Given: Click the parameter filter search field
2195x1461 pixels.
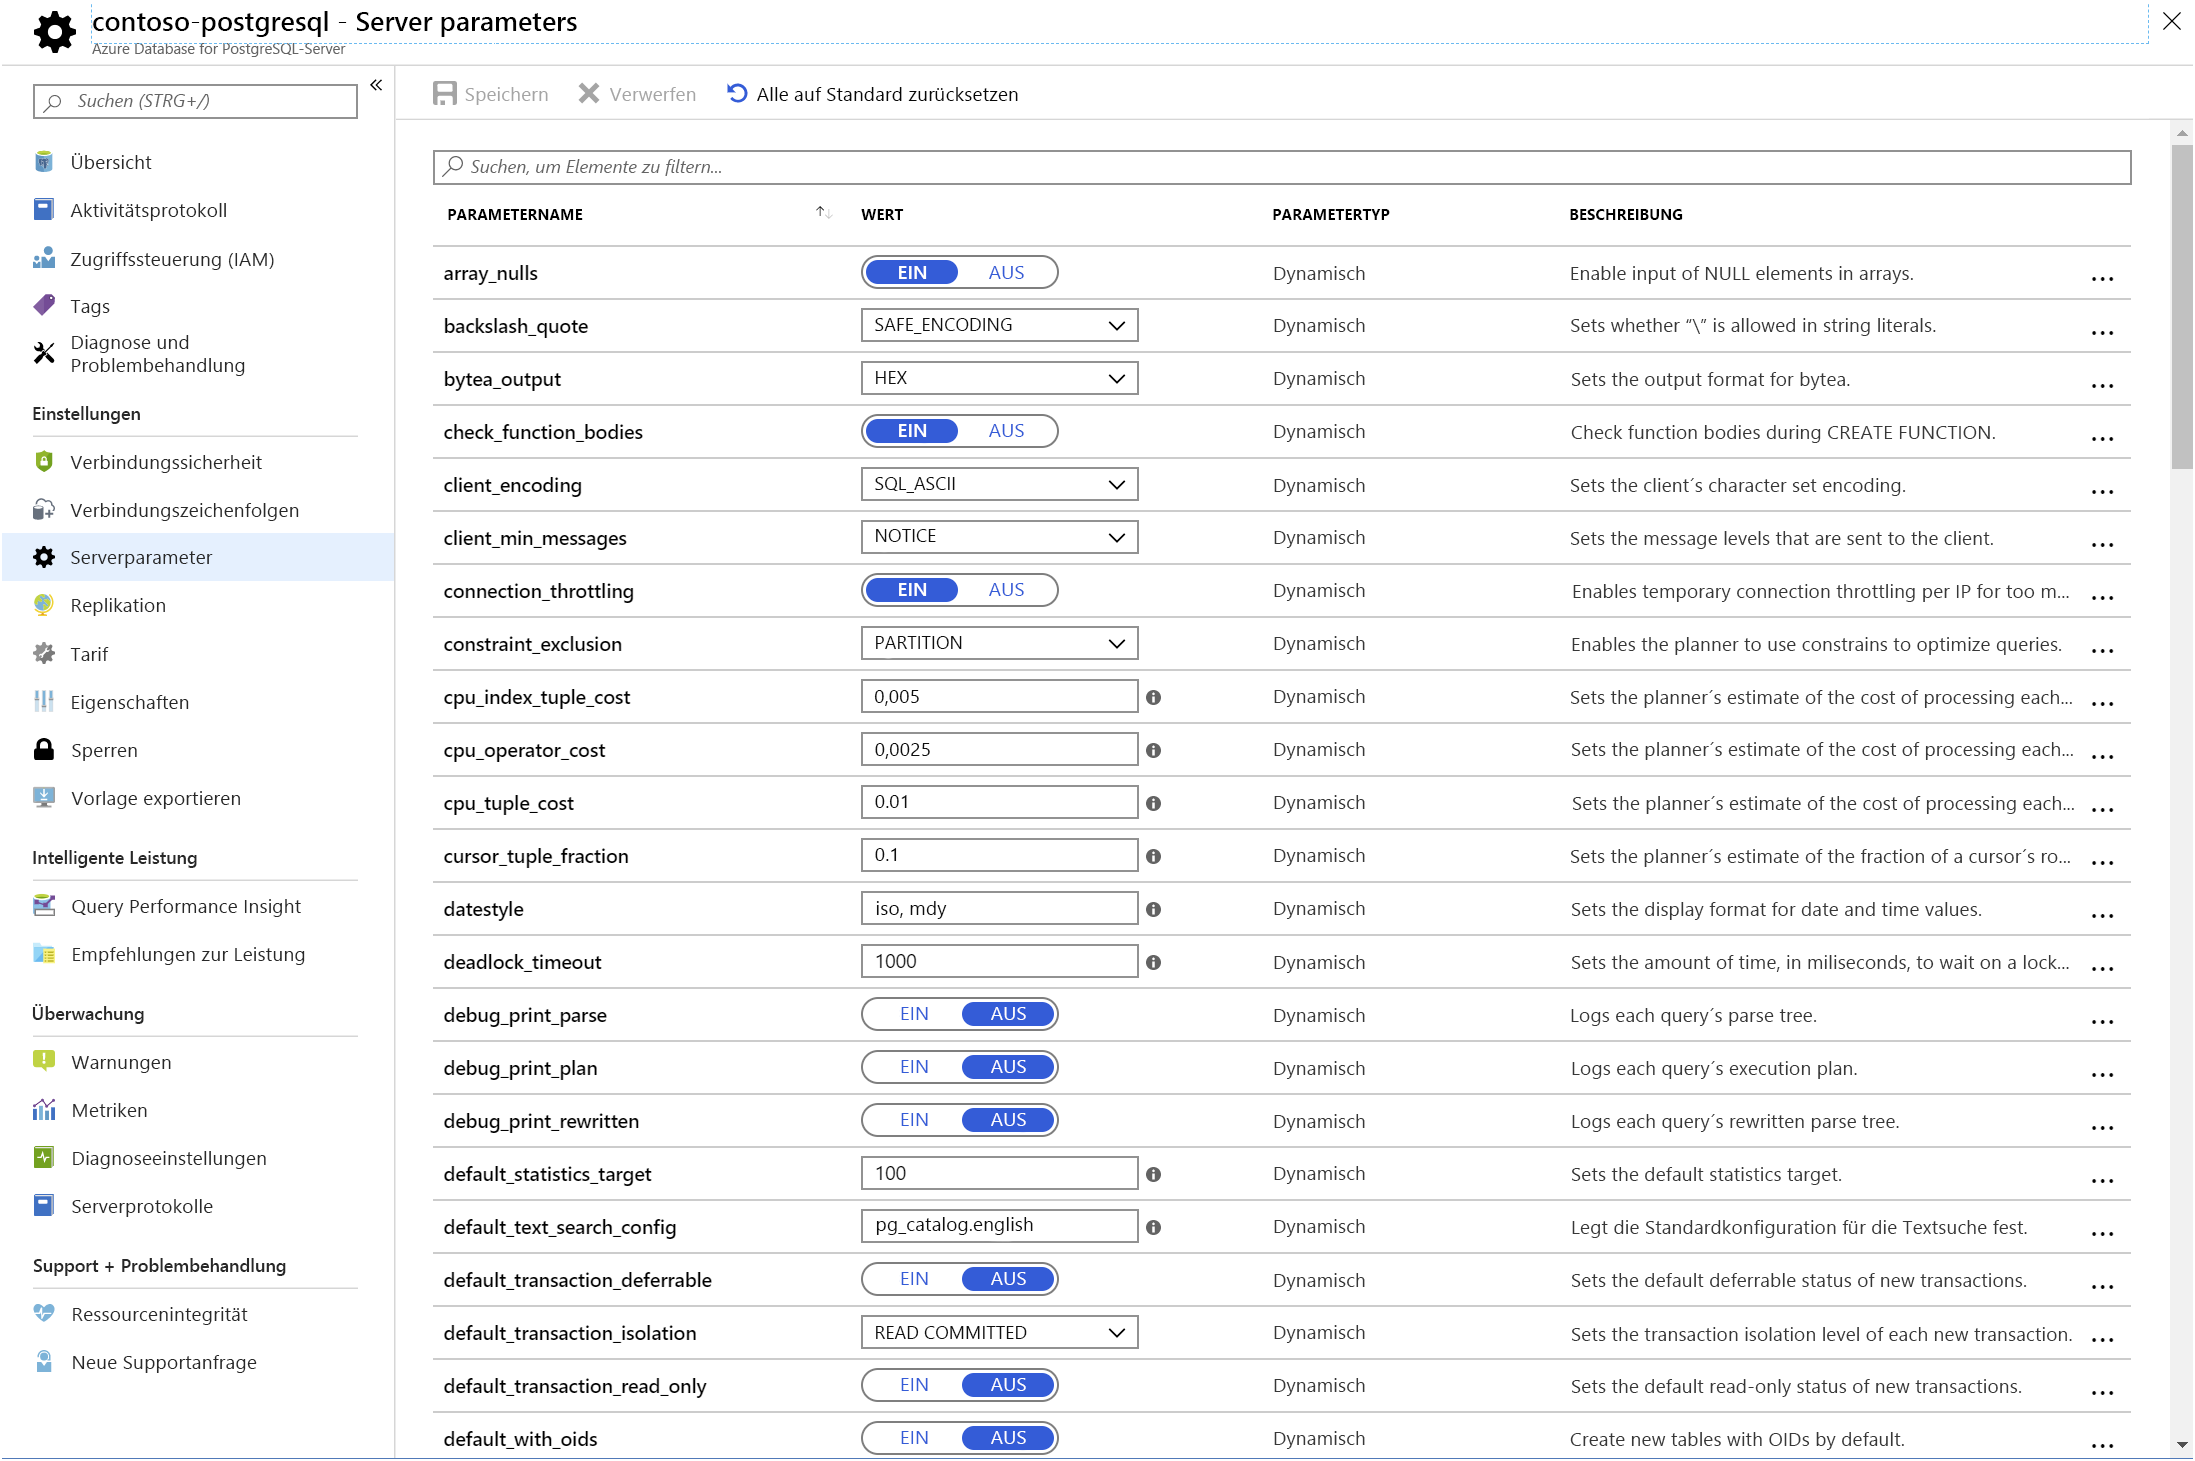Looking at the screenshot, I should pos(1280,167).
